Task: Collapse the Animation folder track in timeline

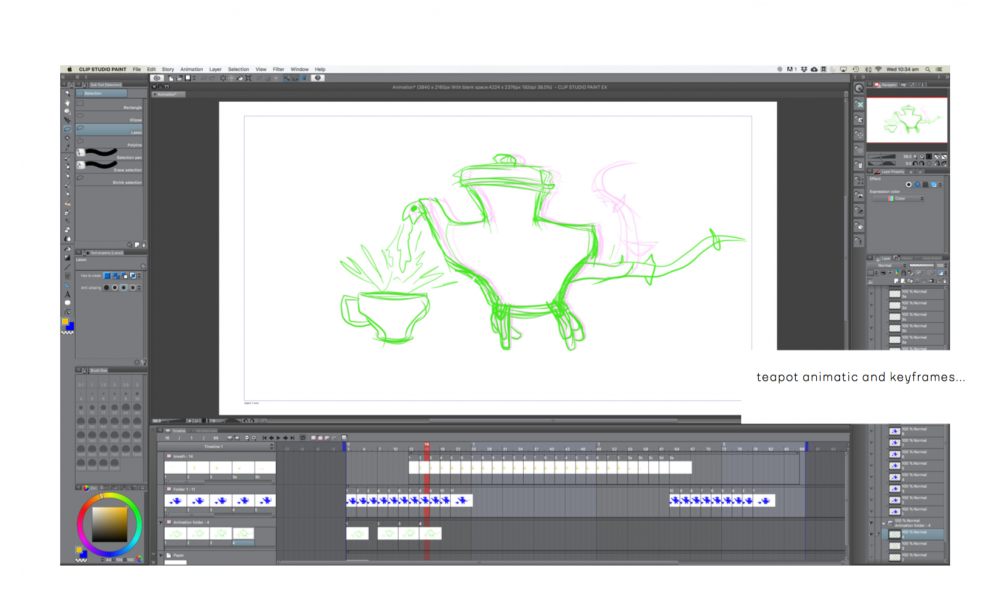Action: (x=161, y=522)
